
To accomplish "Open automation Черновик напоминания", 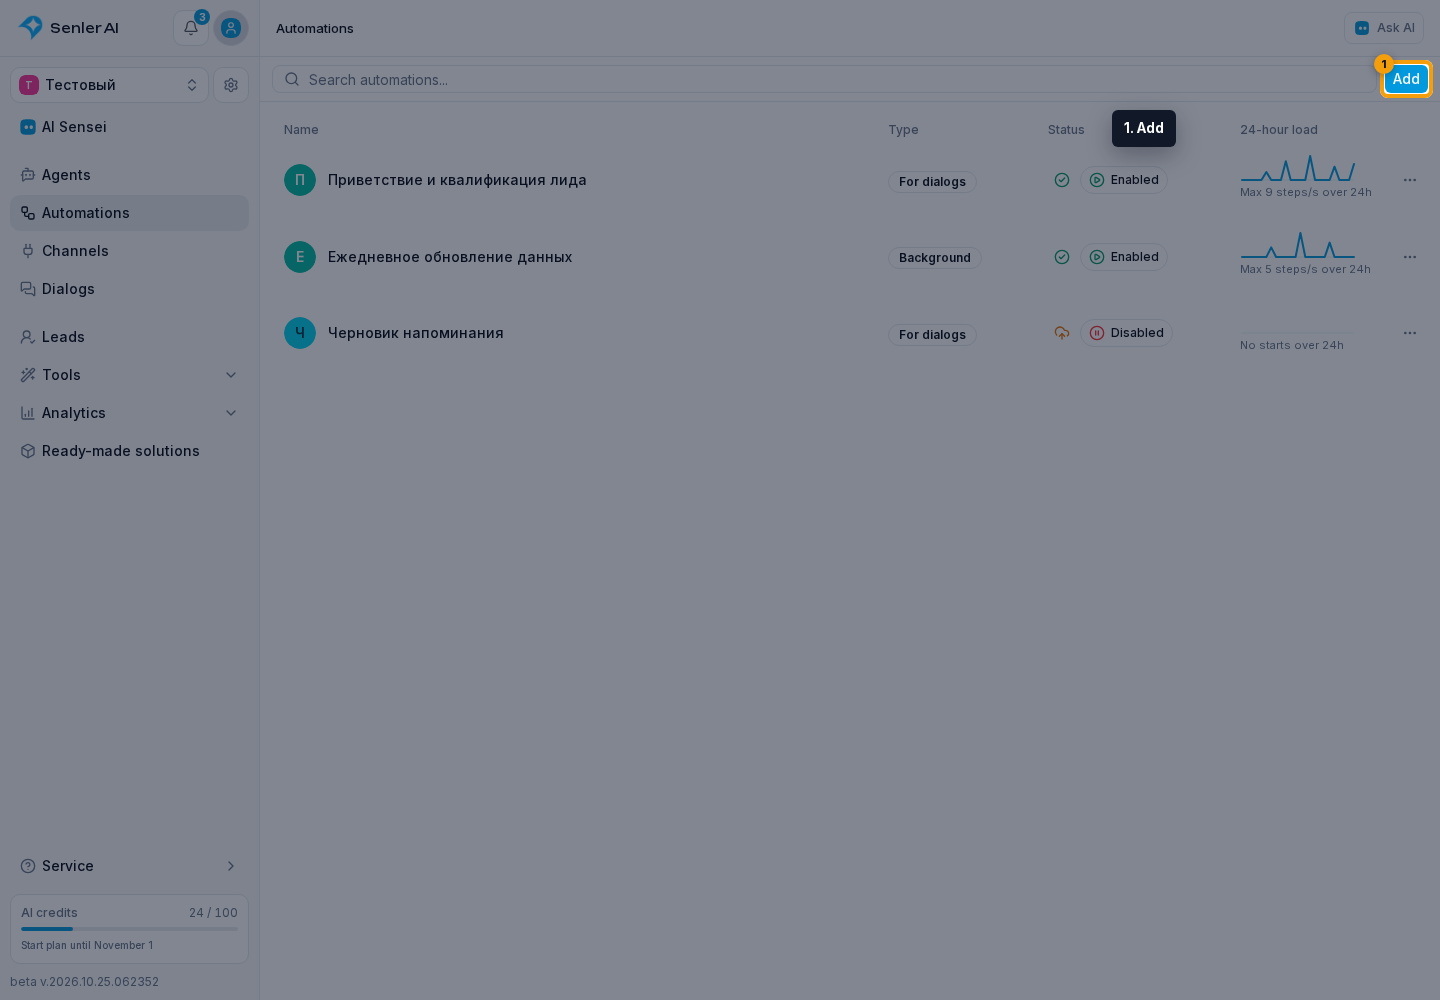I will click(x=416, y=333).
